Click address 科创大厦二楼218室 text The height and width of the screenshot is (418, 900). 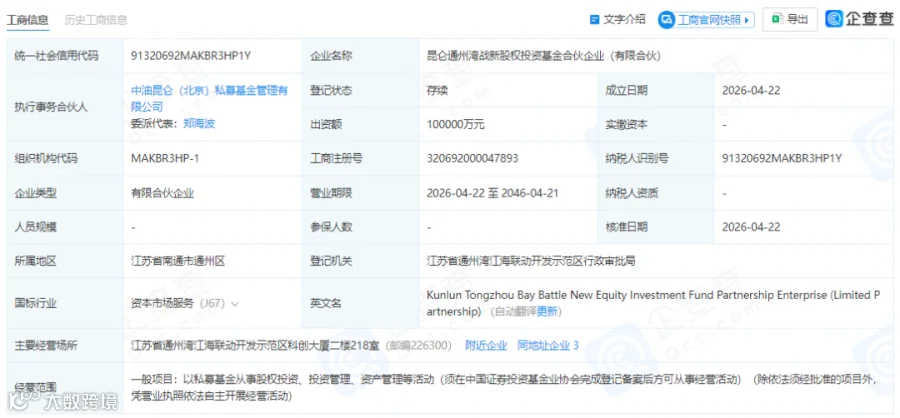pos(328,345)
